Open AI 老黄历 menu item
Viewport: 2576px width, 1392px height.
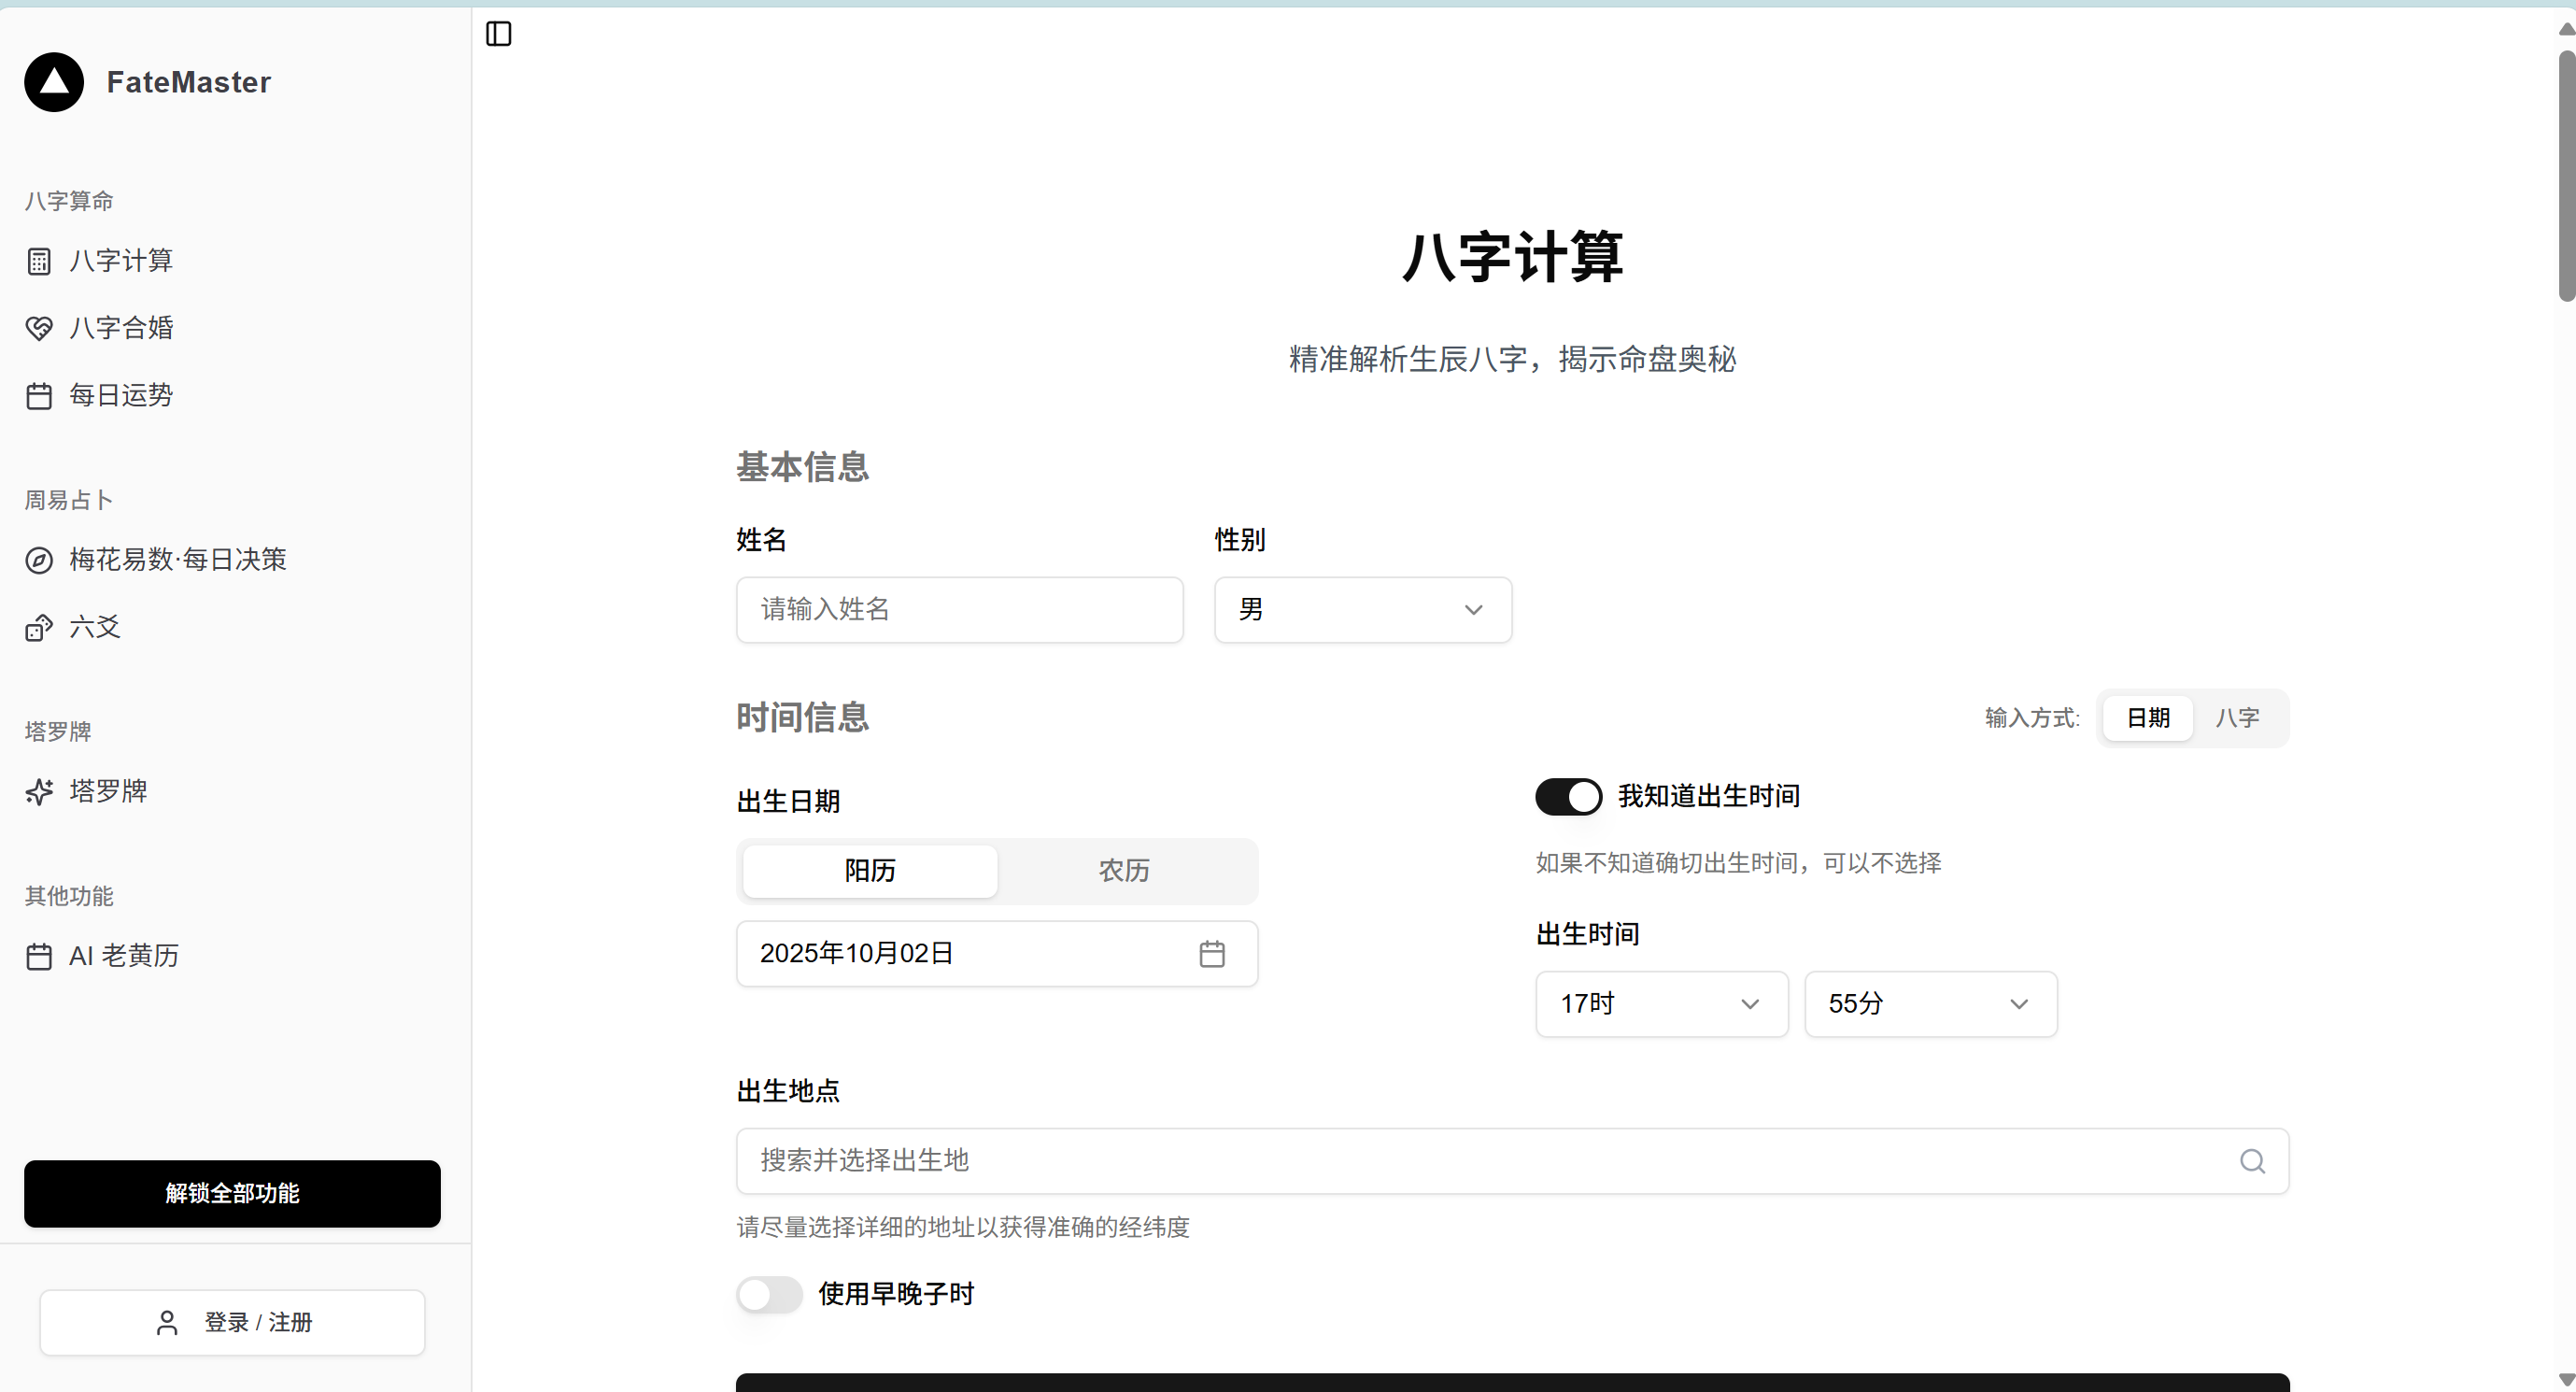coord(123,956)
